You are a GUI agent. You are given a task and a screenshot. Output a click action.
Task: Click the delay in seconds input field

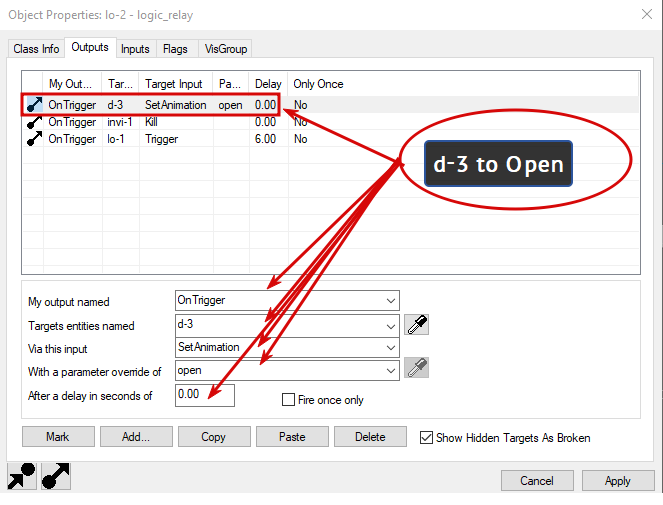205,395
